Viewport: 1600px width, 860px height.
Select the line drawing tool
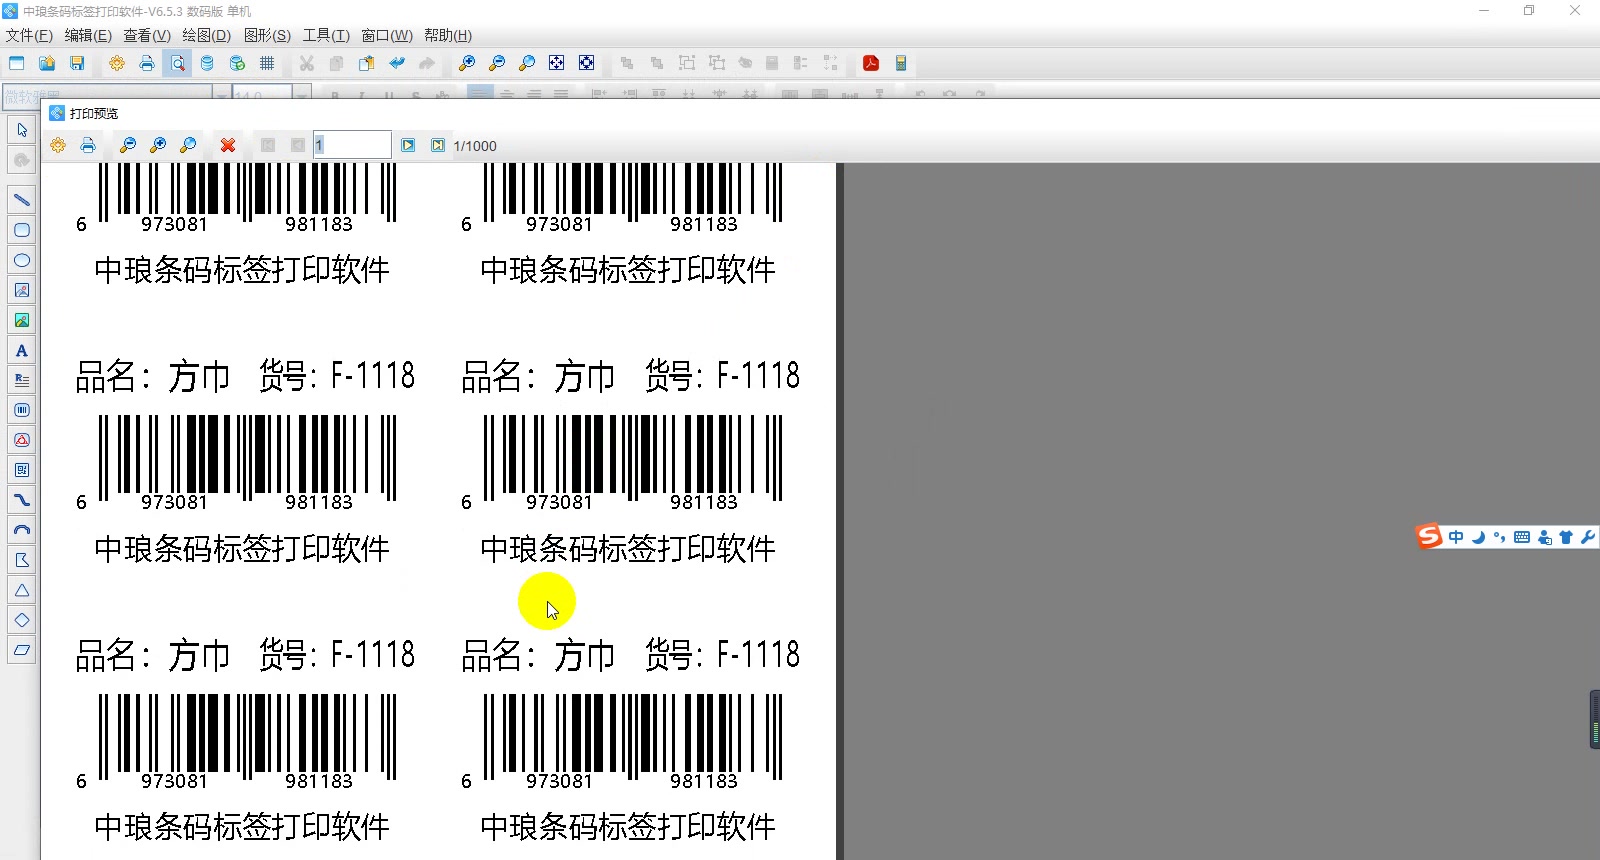point(22,200)
